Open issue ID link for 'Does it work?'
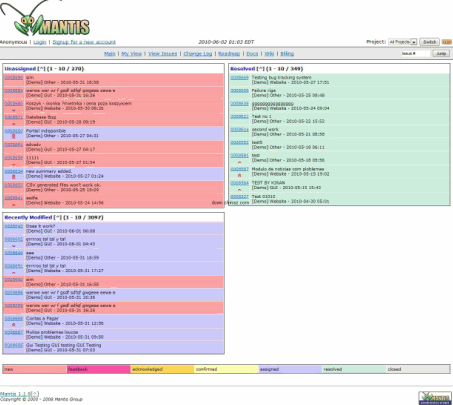Image resolution: width=453 pixels, height=405 pixels. pos(14,226)
